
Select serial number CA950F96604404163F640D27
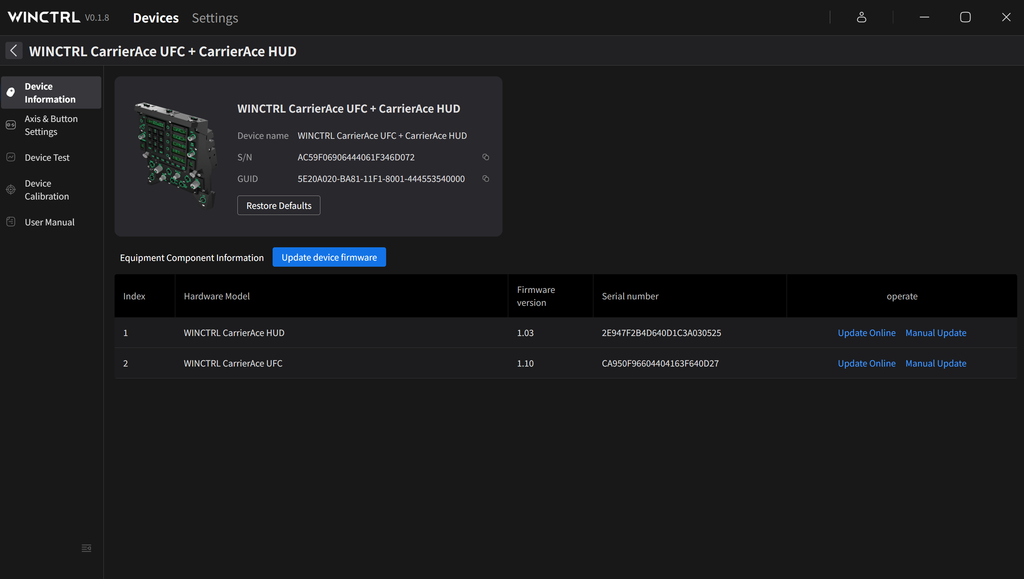point(660,364)
